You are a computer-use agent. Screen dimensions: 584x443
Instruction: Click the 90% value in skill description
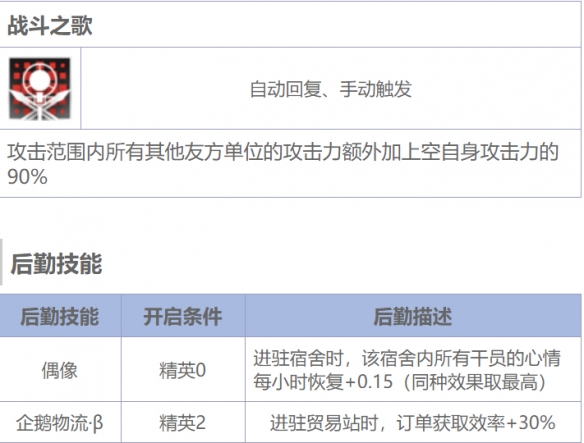pos(28,176)
